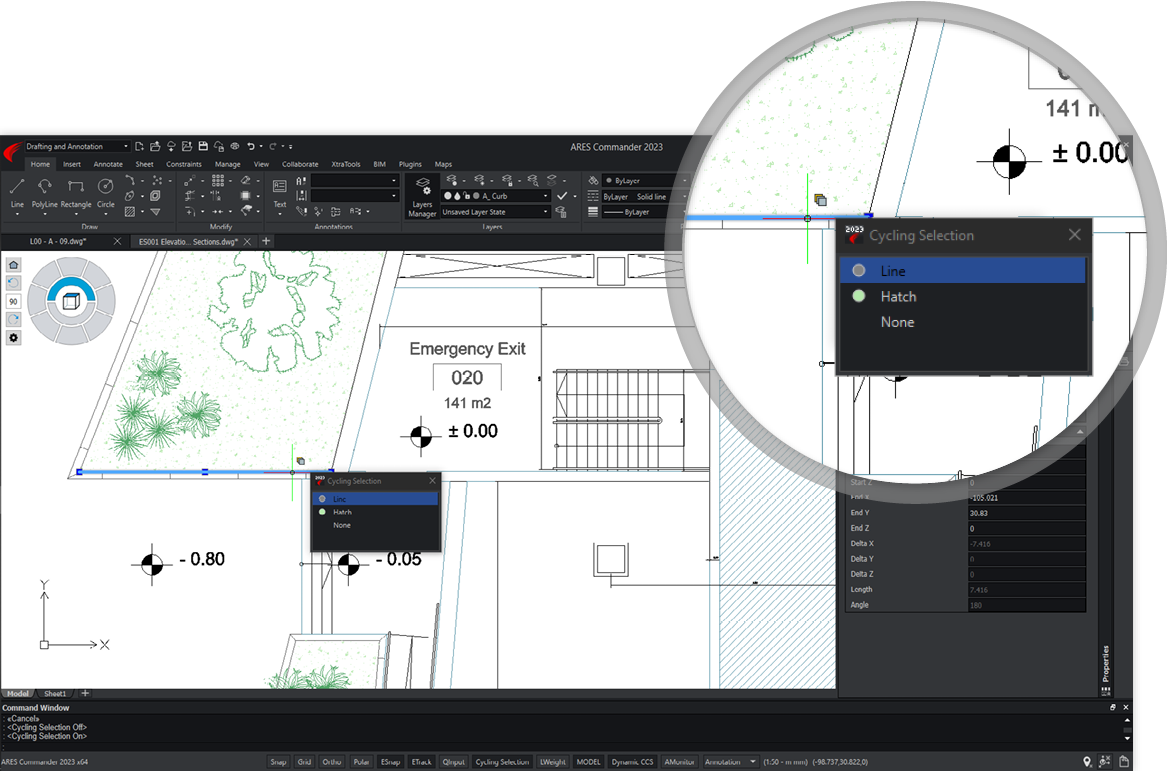Open the XtraTools ribbon tab

point(345,164)
